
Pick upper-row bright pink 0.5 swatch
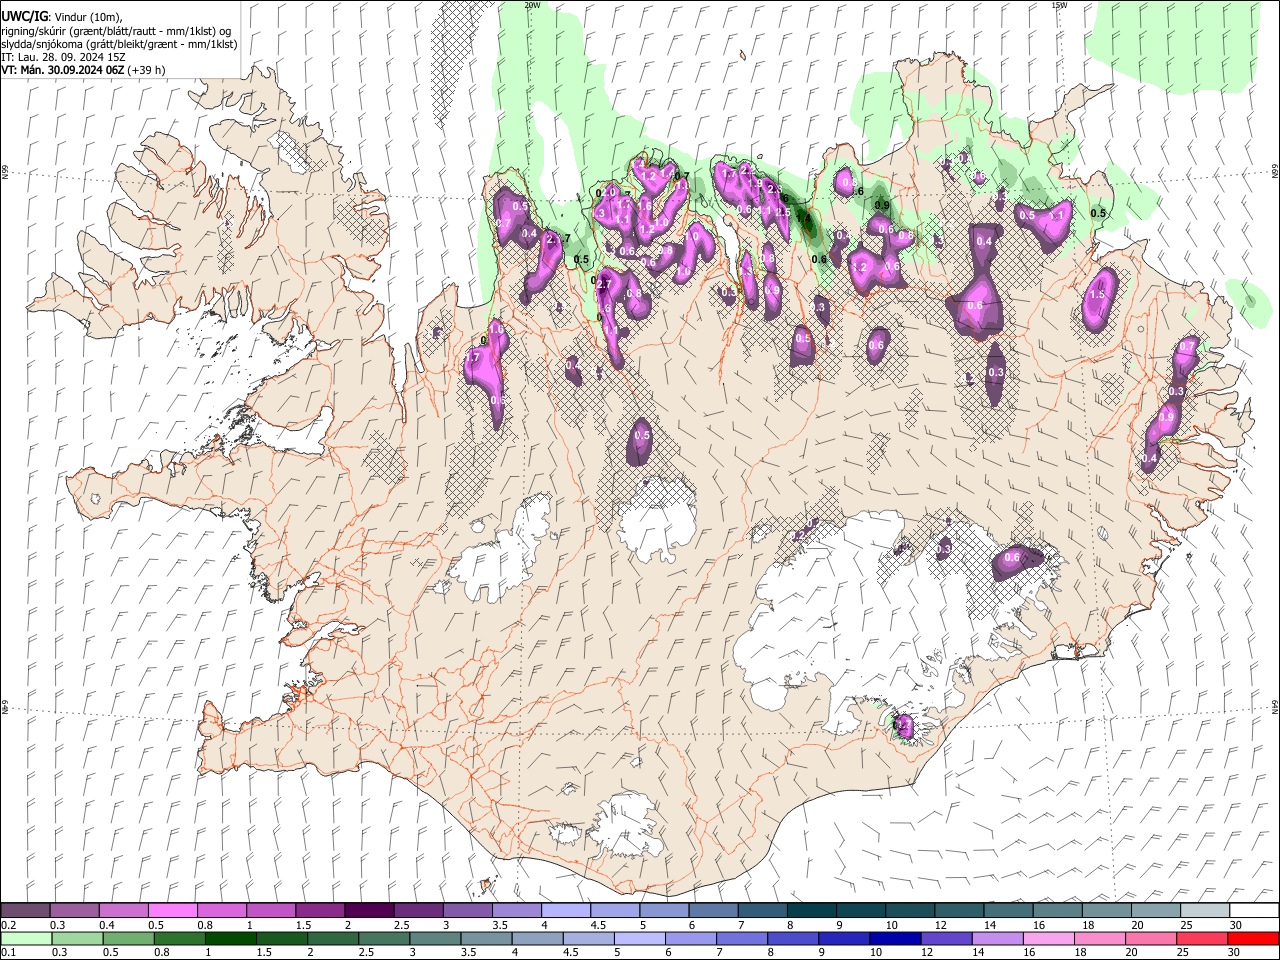[173, 911]
